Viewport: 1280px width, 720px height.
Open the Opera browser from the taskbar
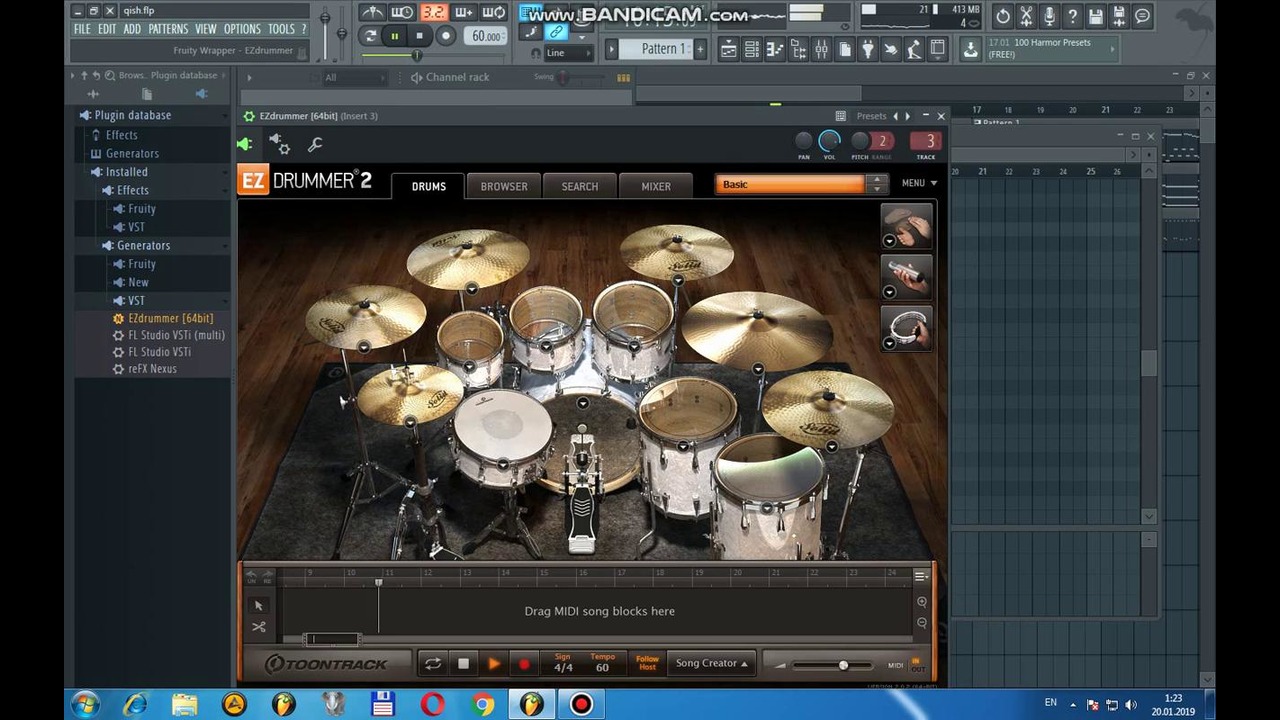pyautogui.click(x=432, y=704)
